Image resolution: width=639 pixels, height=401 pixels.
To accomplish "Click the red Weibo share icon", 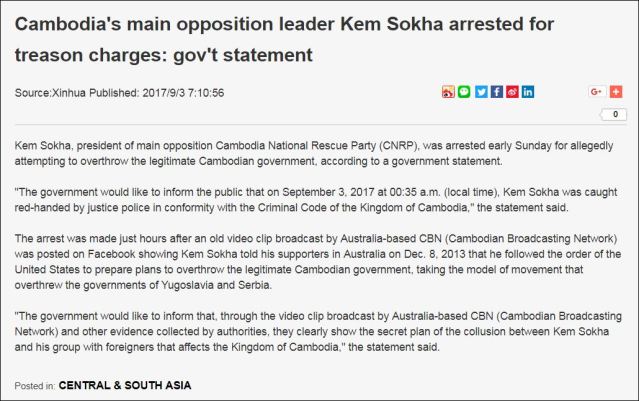I will 512,92.
